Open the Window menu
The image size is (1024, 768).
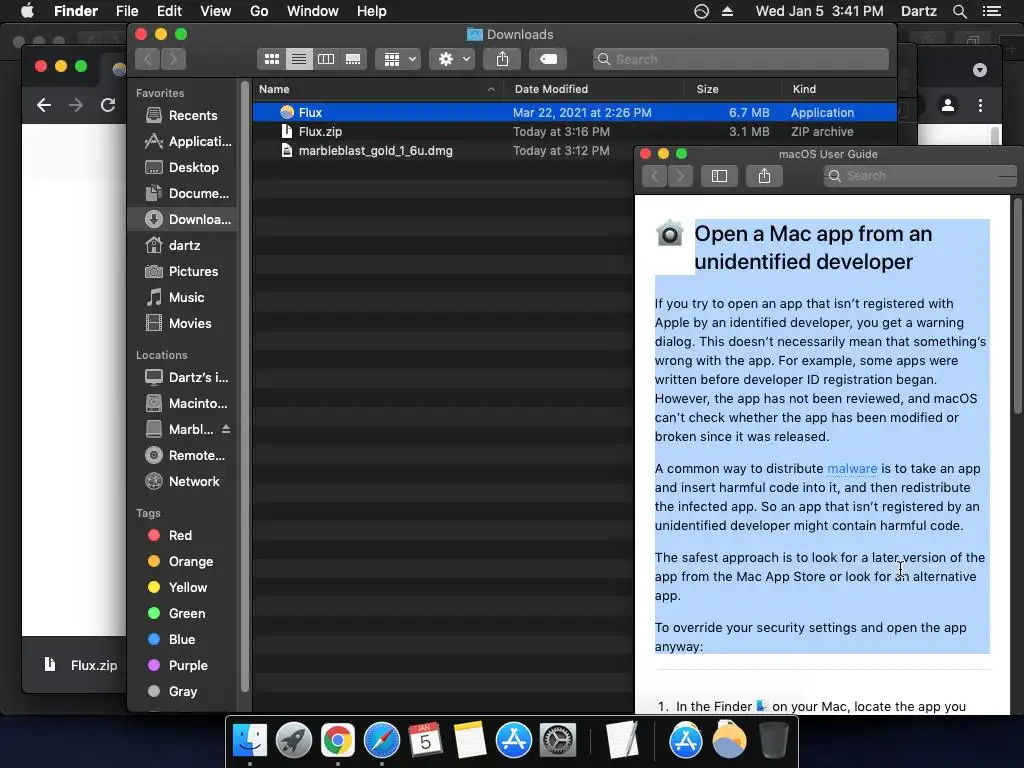click(313, 11)
